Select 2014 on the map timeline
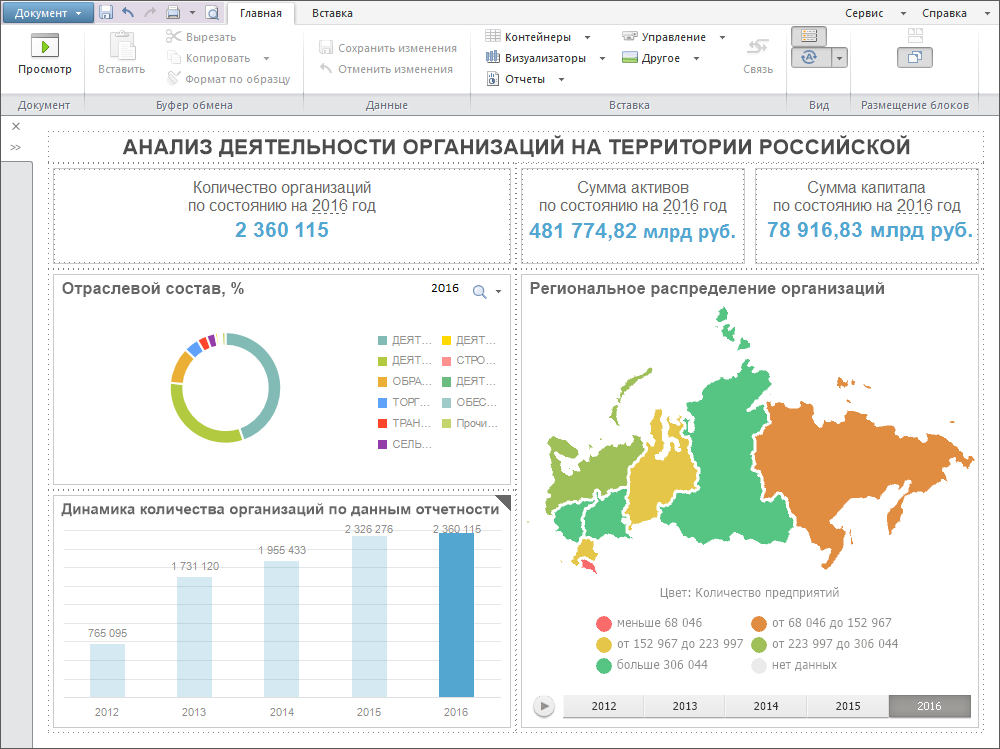The height and width of the screenshot is (749, 1000). [x=765, y=706]
